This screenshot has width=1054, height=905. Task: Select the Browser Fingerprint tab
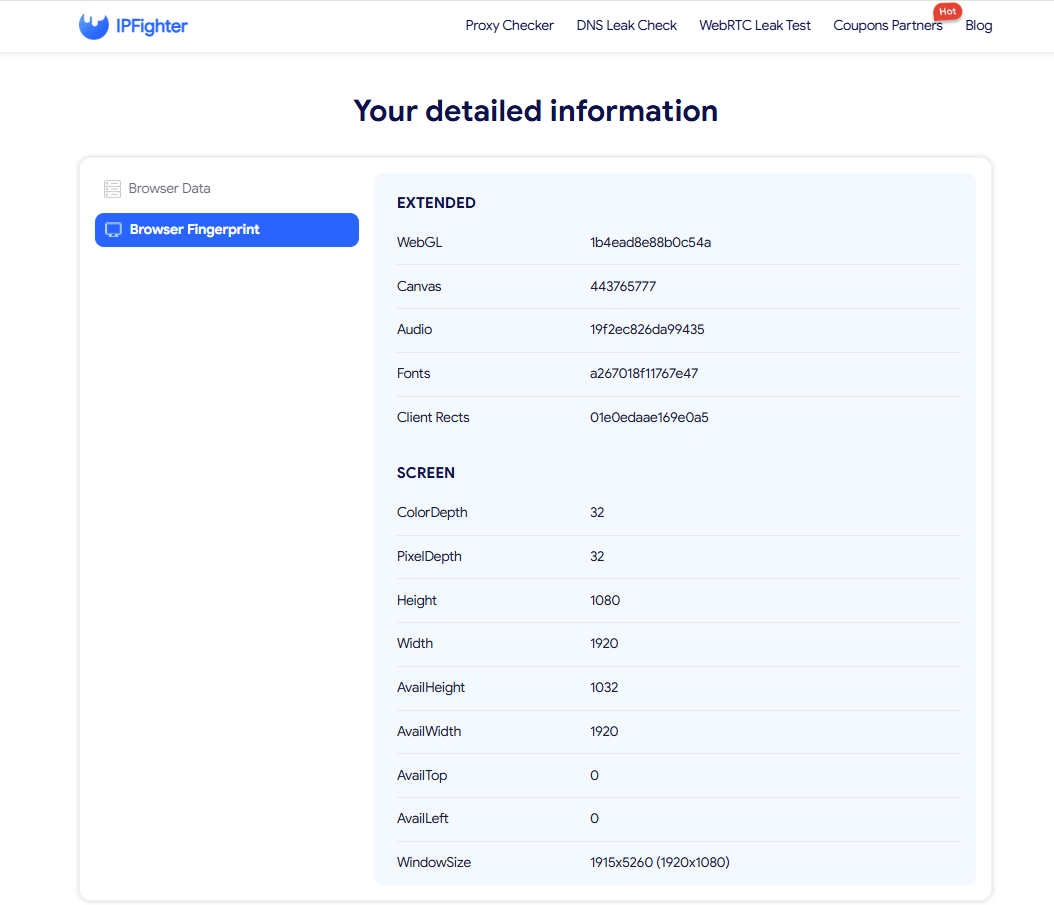coord(227,230)
